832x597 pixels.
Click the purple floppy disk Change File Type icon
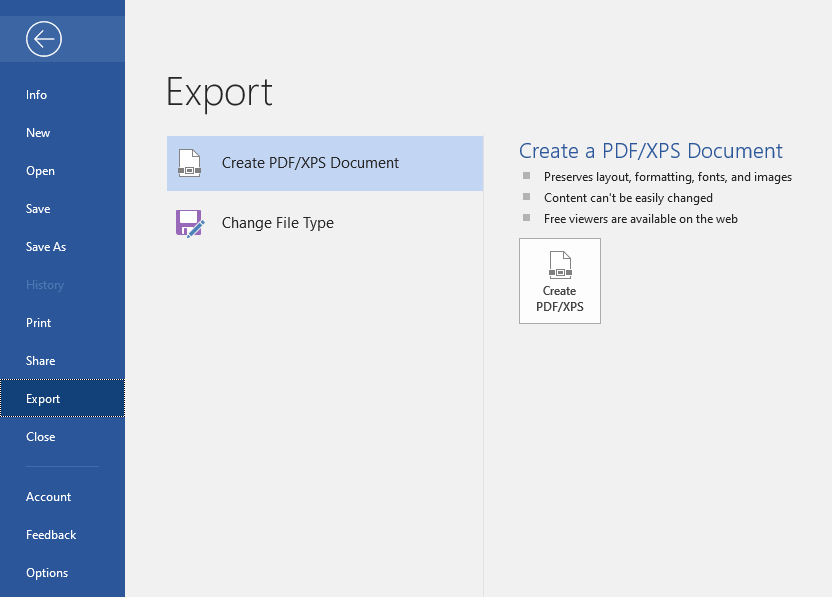pyautogui.click(x=189, y=223)
